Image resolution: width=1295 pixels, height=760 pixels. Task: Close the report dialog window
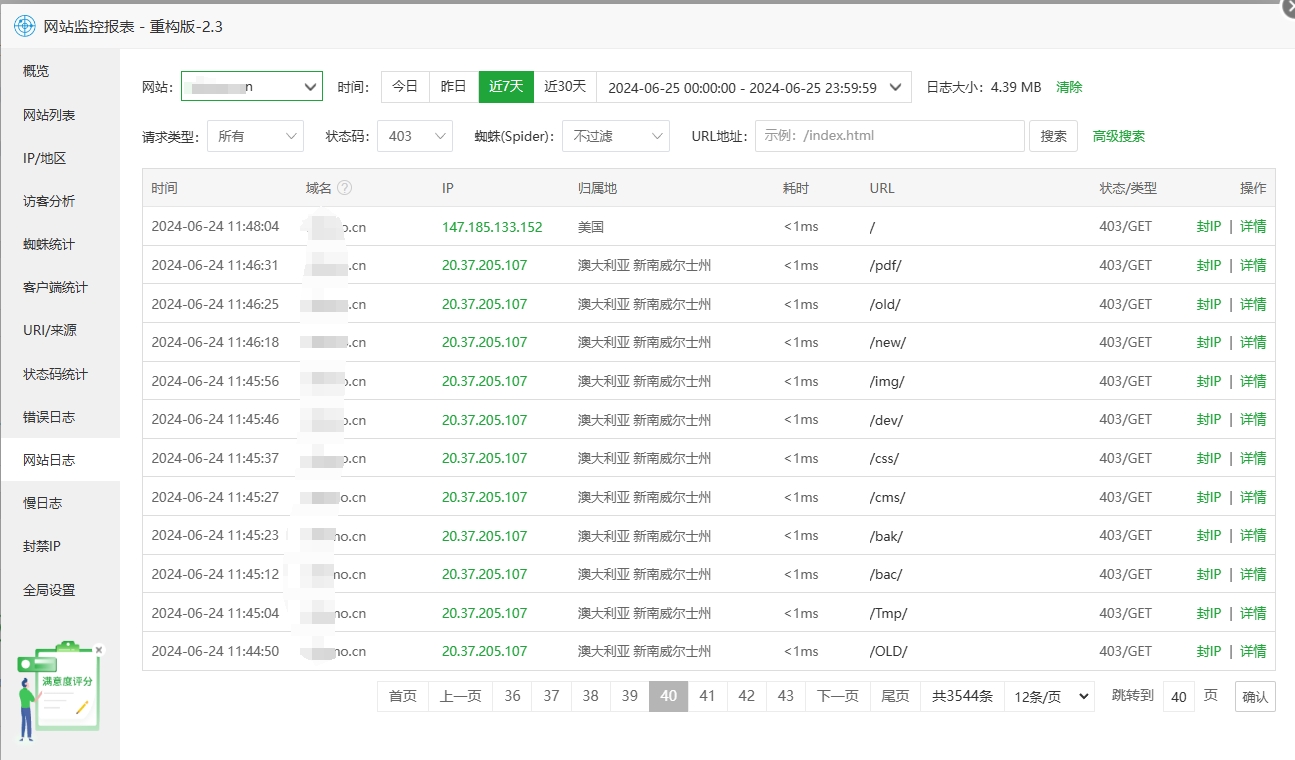pos(1290,7)
